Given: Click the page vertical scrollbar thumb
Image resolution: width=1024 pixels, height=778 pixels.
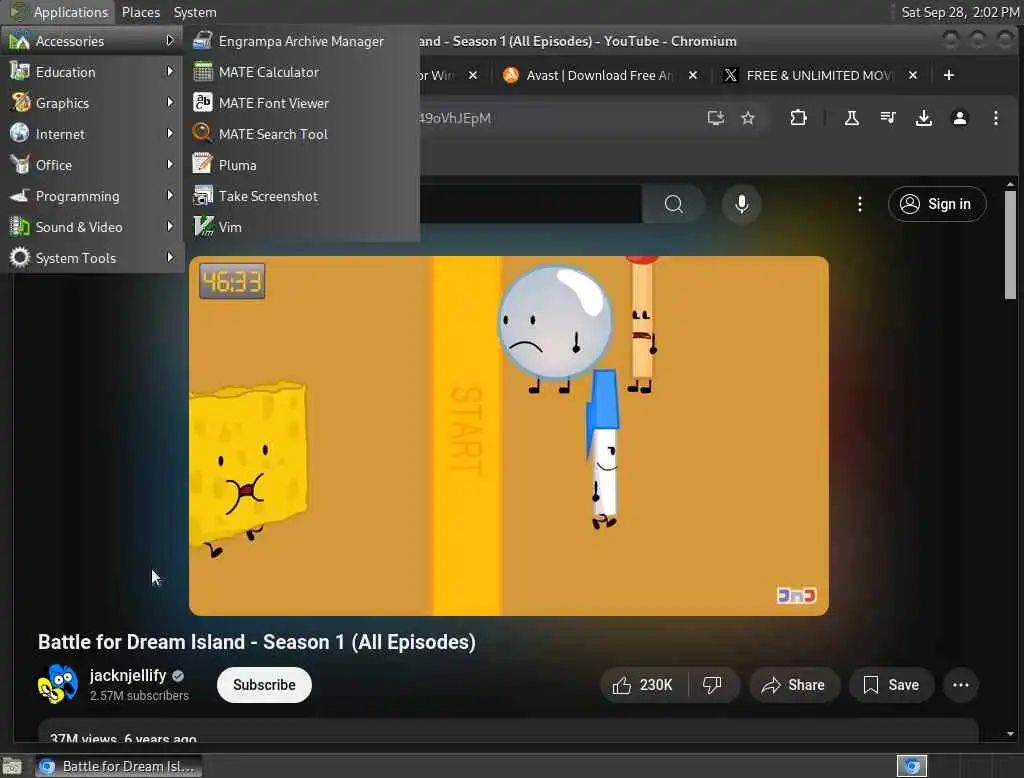Looking at the screenshot, I should (x=1010, y=245).
